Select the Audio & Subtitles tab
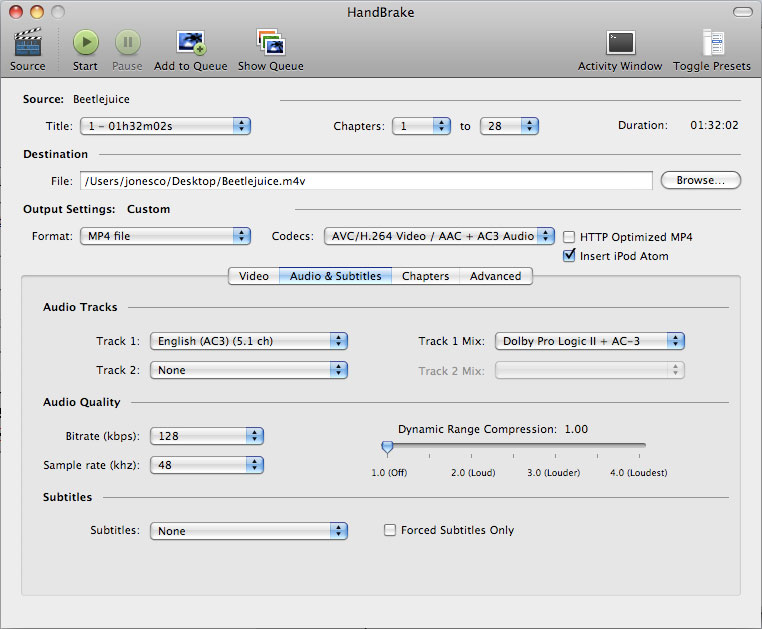The image size is (762, 629). coord(335,276)
